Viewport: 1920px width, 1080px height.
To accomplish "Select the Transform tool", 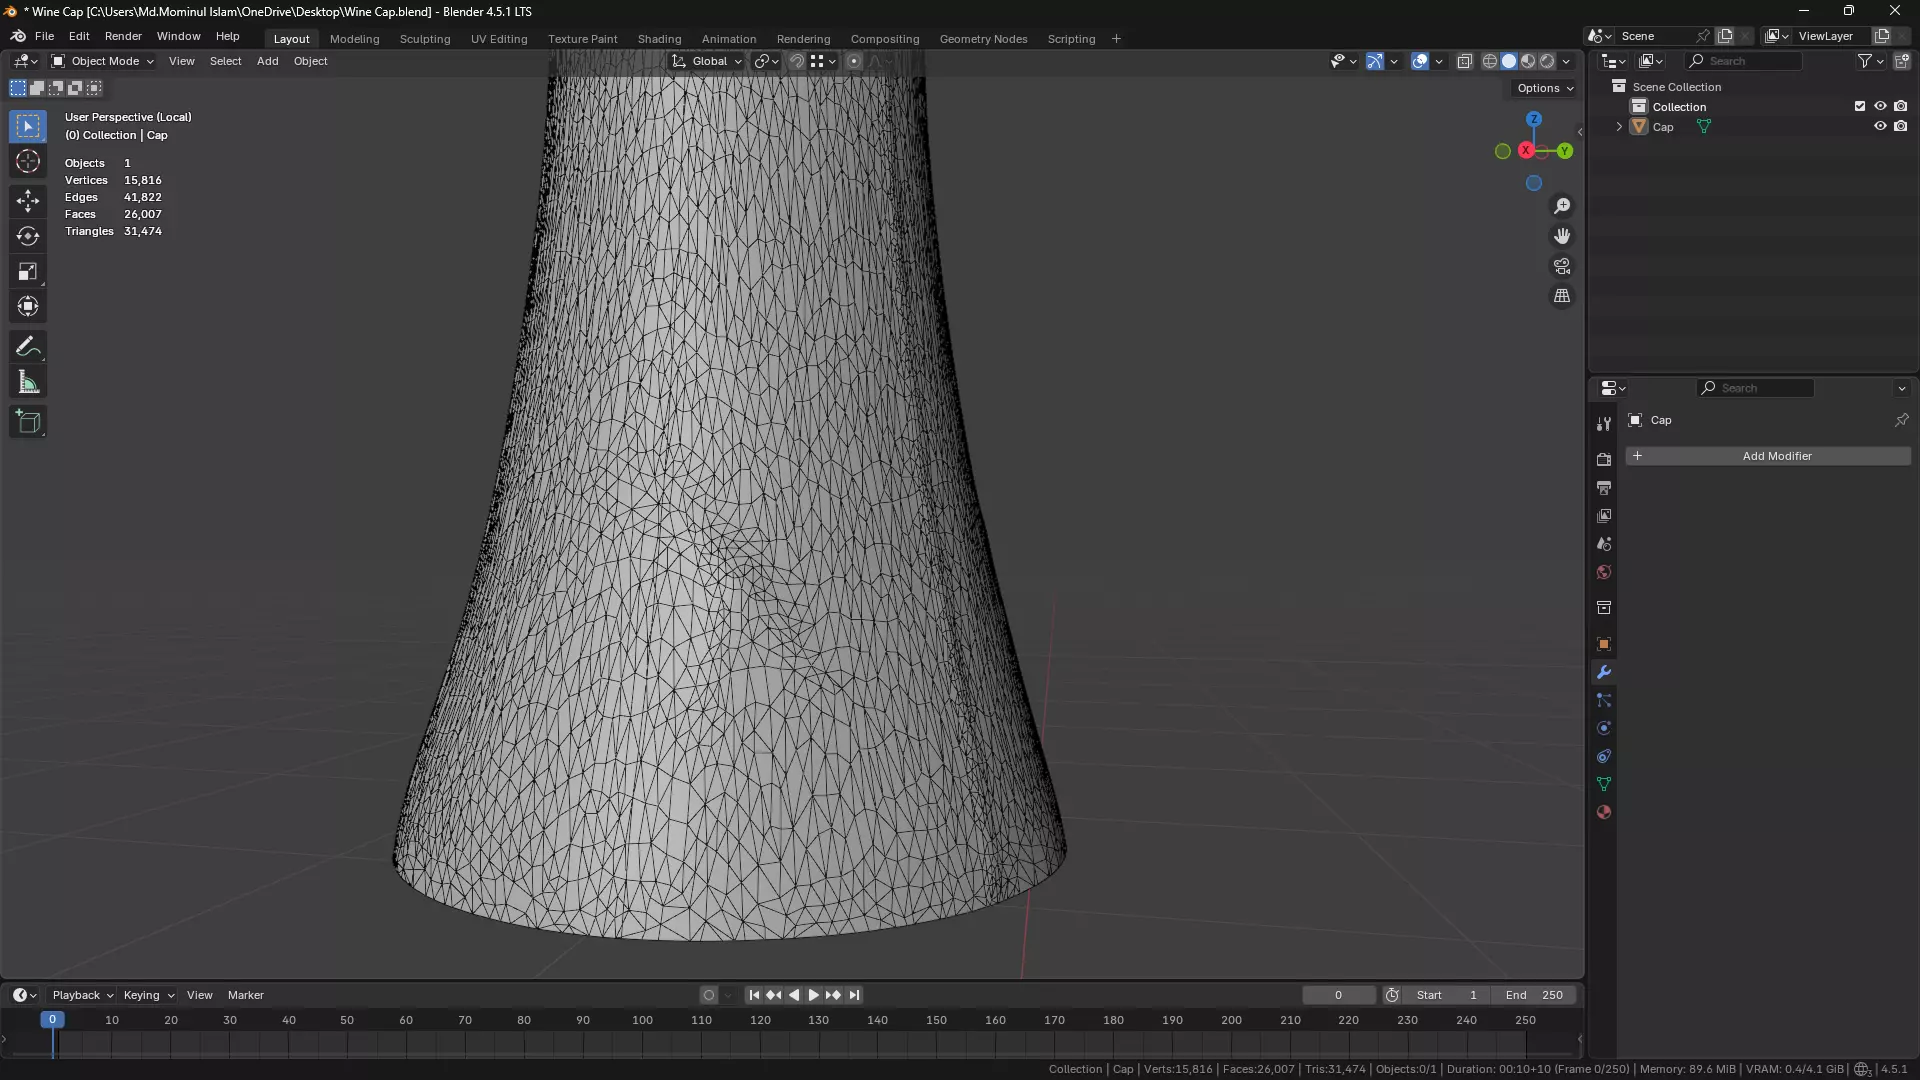I will click(x=28, y=306).
